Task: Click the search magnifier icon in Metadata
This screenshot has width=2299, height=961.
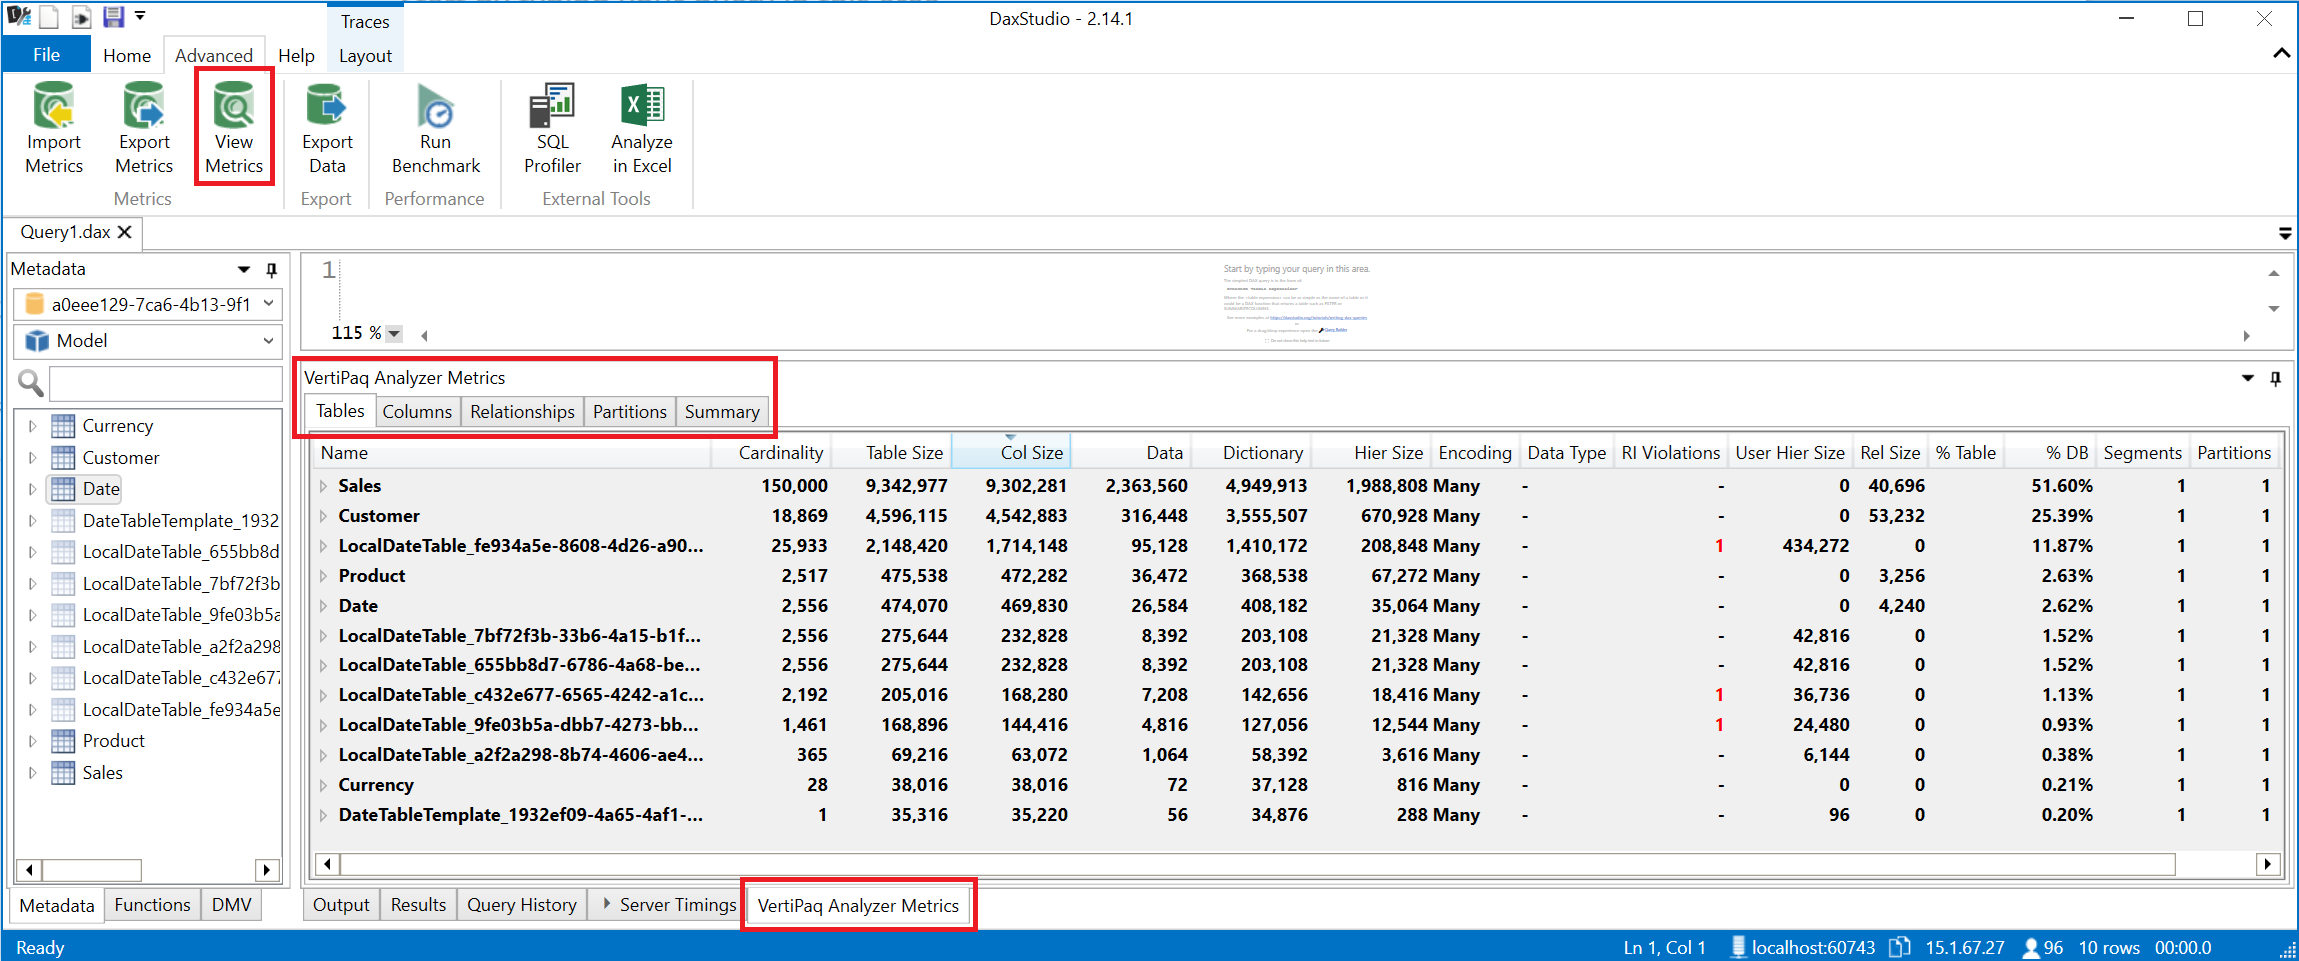Action: point(30,383)
